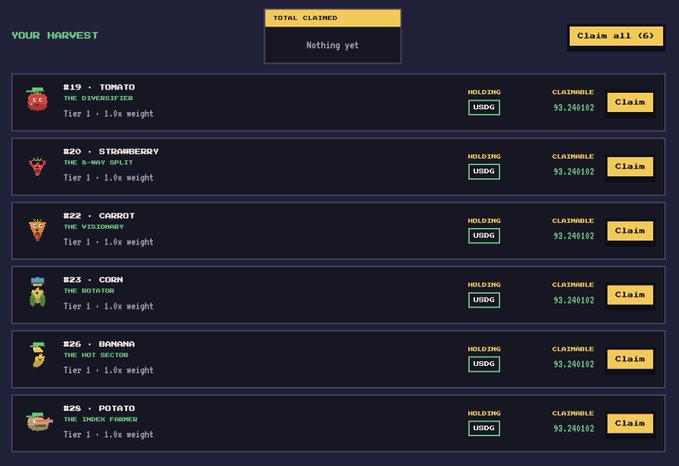Claim rewards for #28 Potato
This screenshot has height=466, width=679.
tap(630, 423)
